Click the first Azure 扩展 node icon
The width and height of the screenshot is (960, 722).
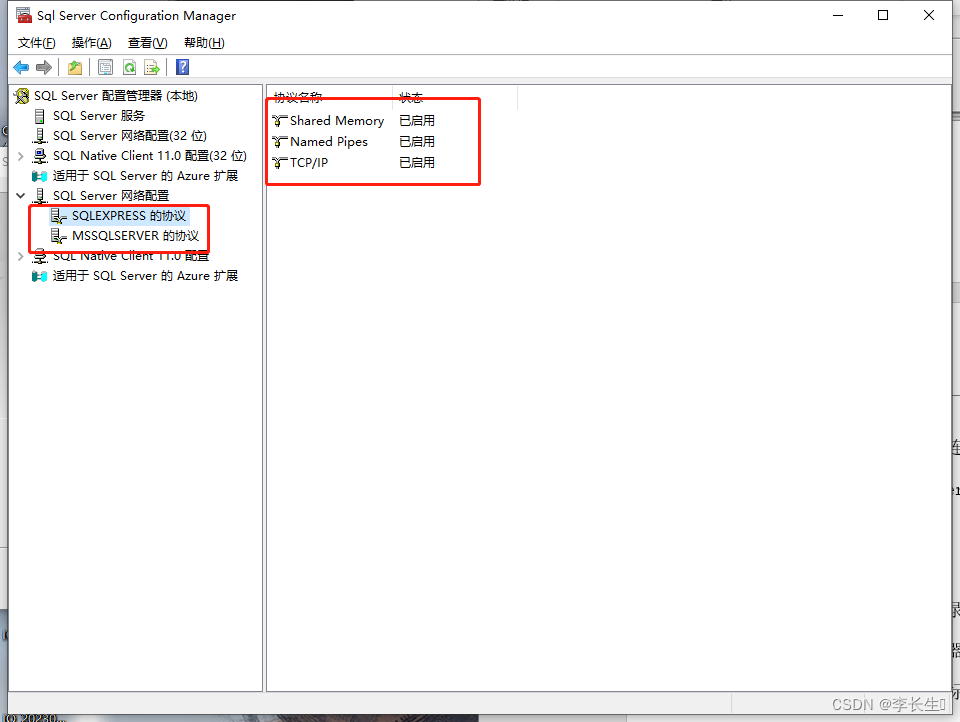40,176
